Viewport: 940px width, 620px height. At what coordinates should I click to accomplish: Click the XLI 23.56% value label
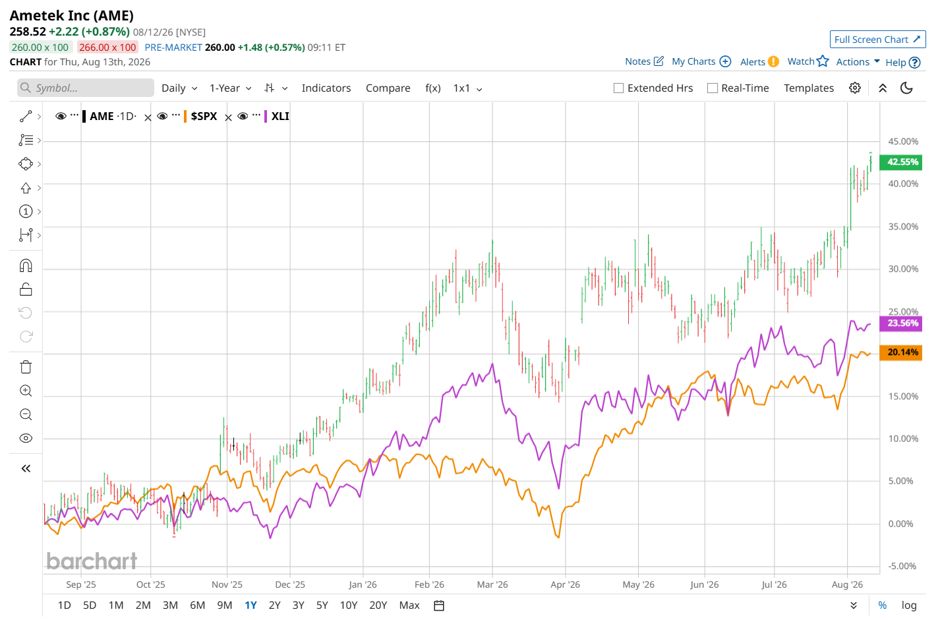(901, 323)
